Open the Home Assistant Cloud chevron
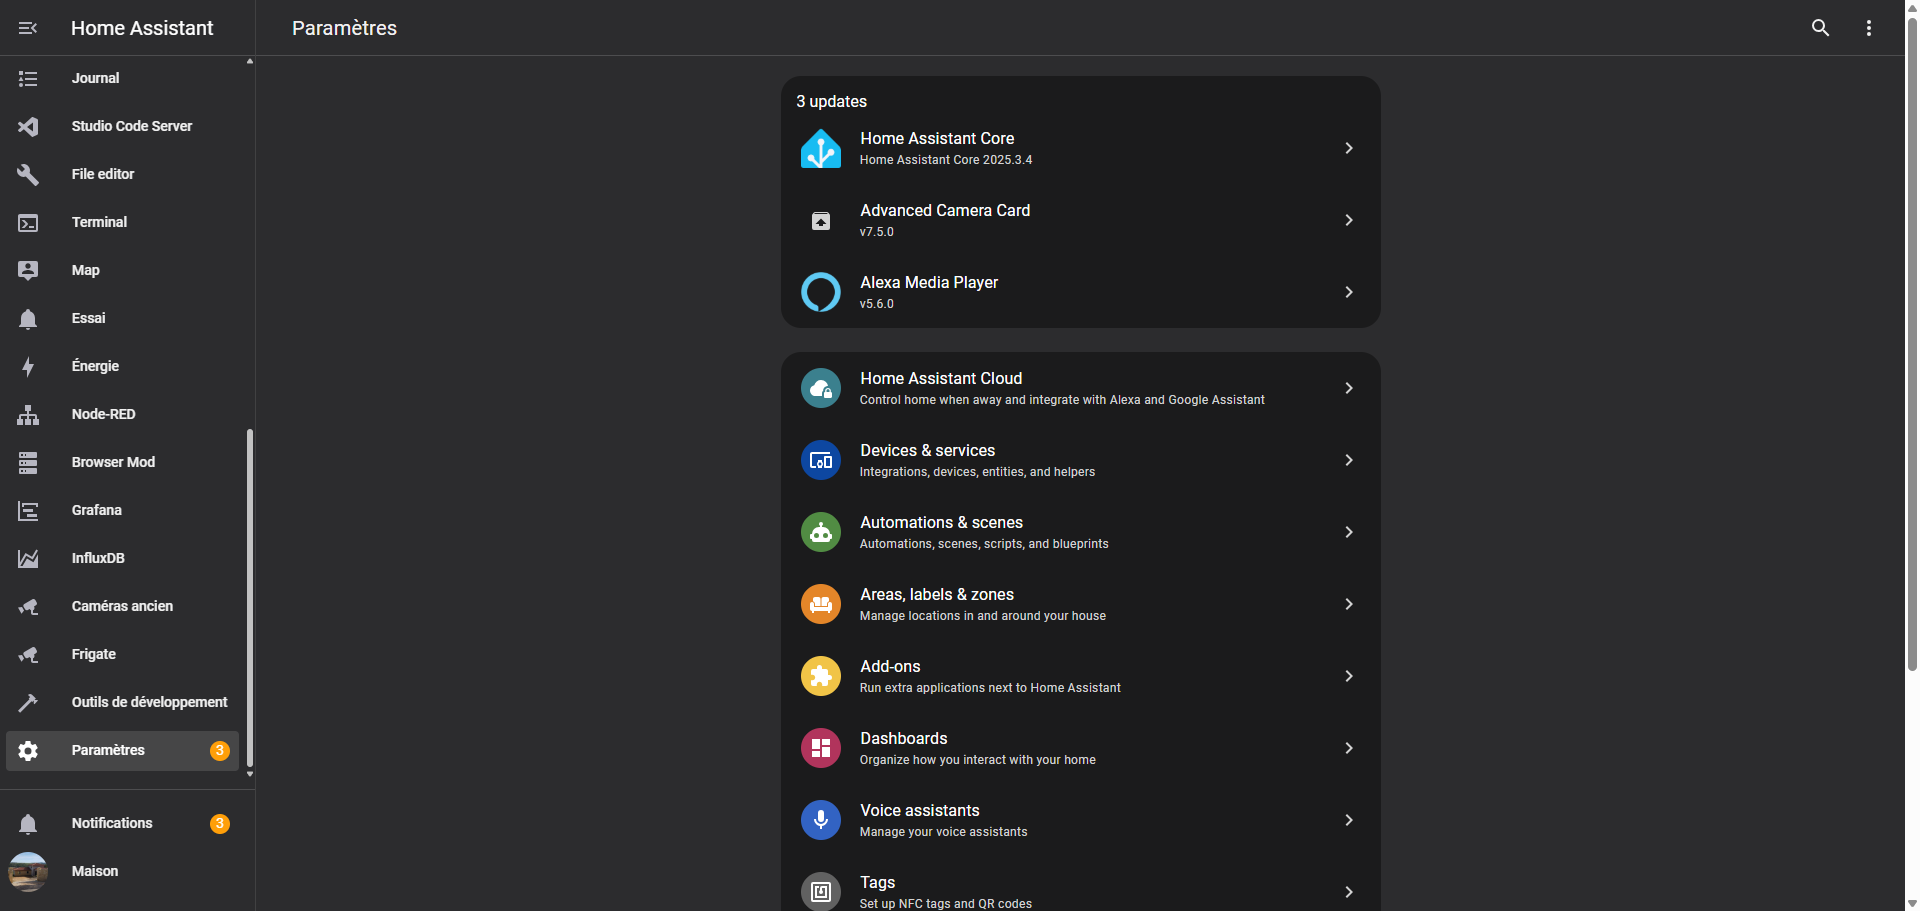 point(1349,388)
